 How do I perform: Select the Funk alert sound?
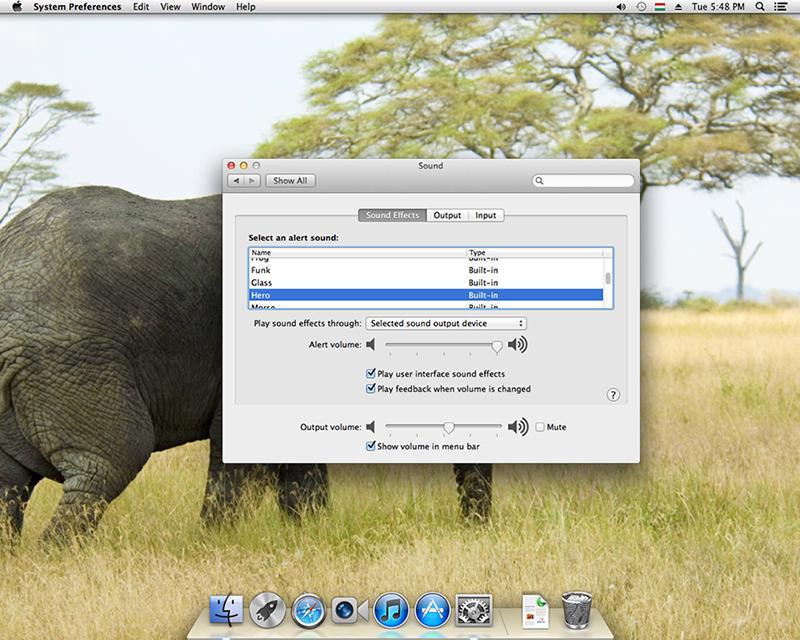point(426,270)
